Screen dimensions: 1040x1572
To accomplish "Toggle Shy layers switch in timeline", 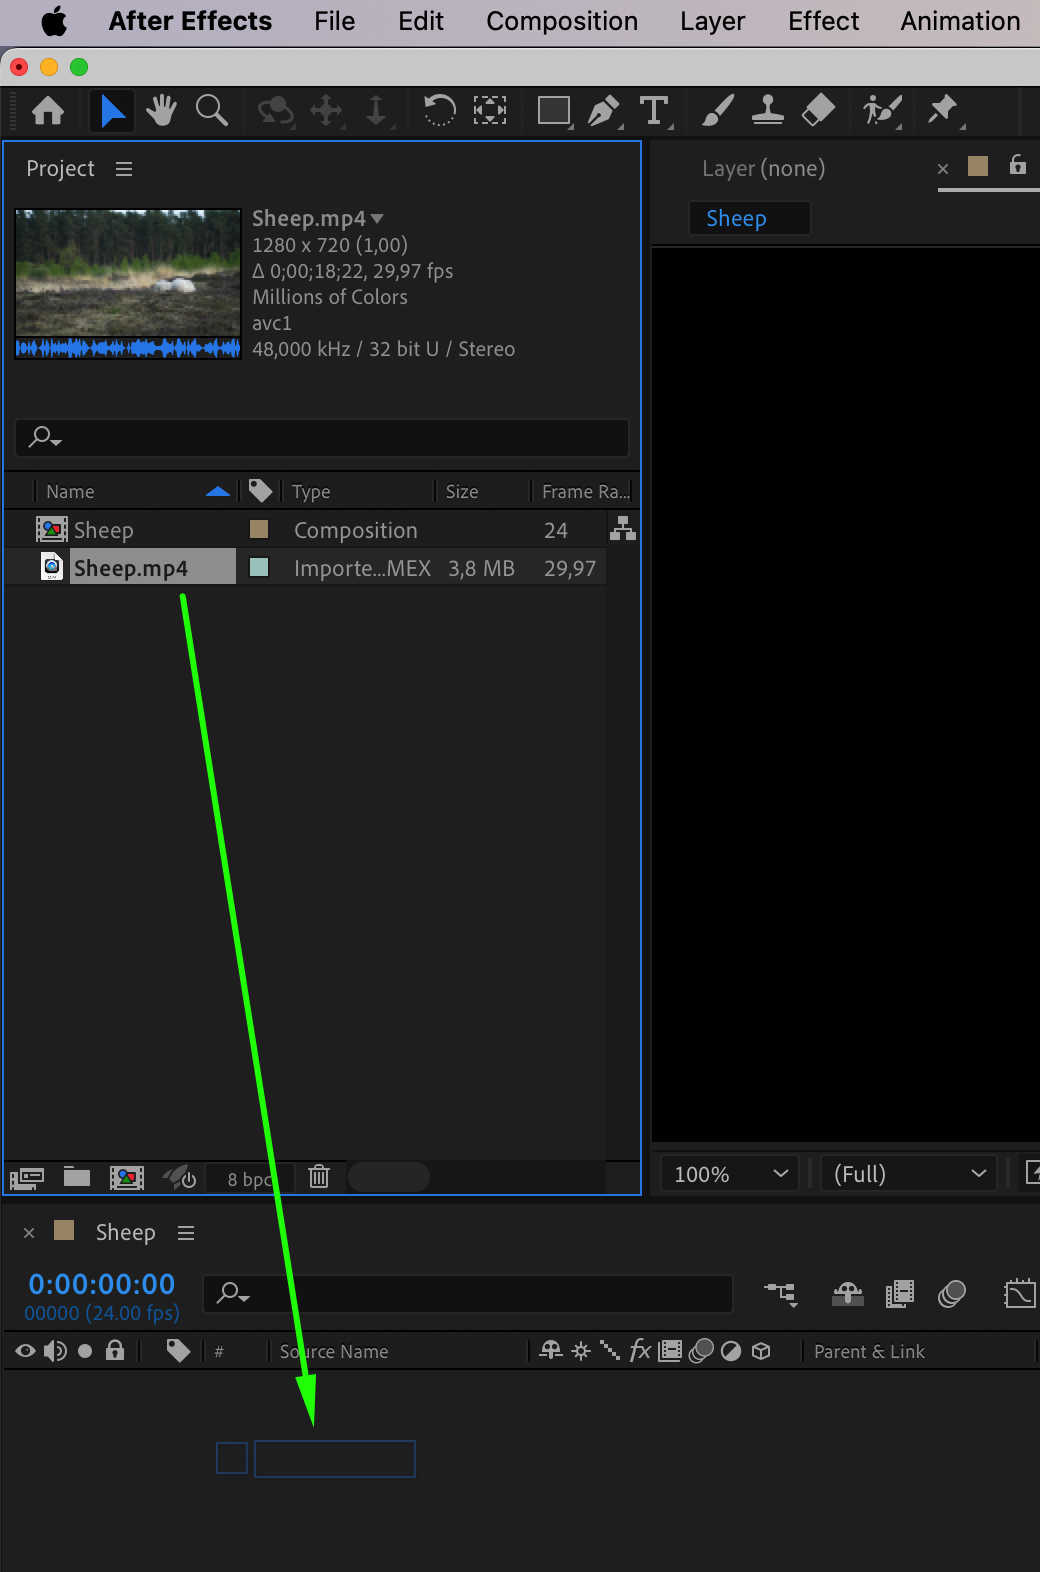I will point(848,1294).
